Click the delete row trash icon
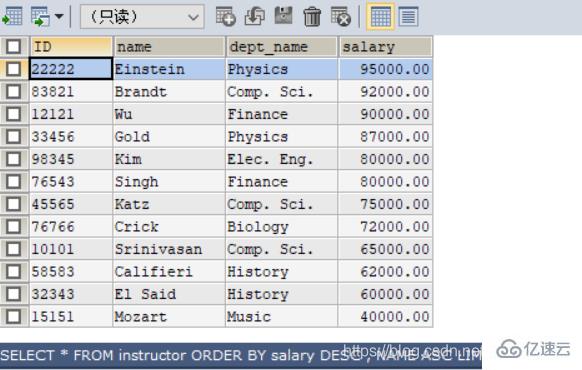The image size is (582, 370). pos(312,16)
